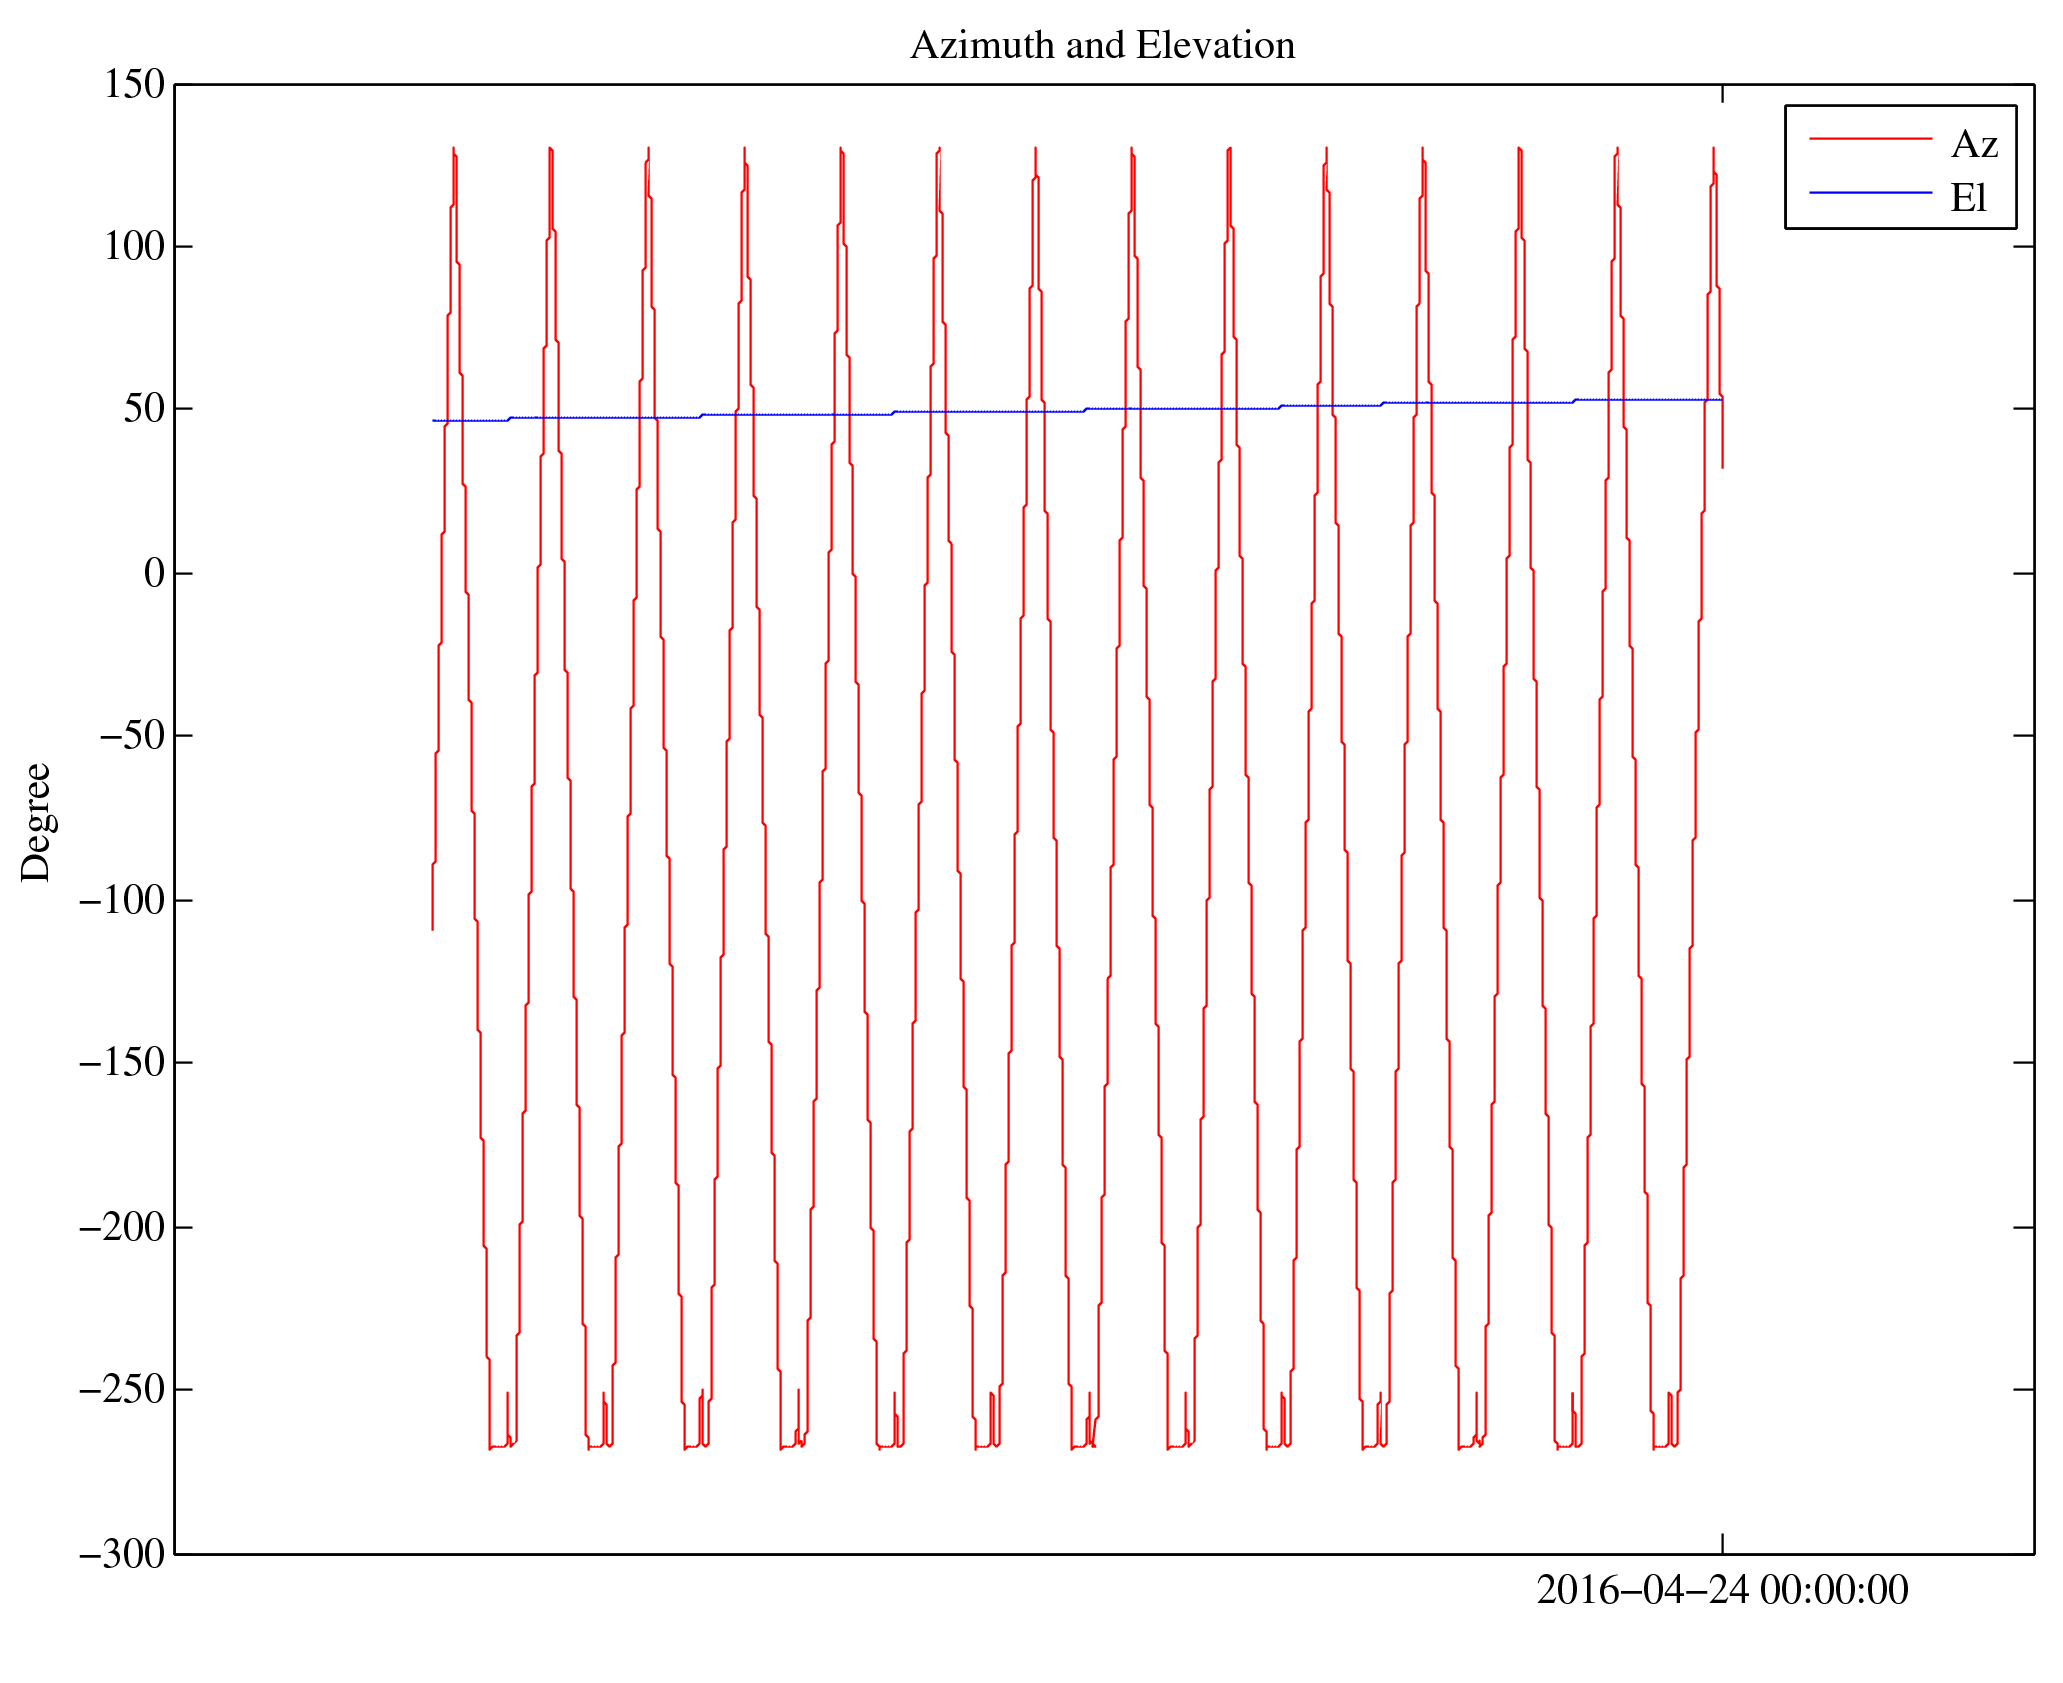The height and width of the screenshot is (1683, 2063).
Task: Click the −50 y-axis tick label
Action: 131,736
